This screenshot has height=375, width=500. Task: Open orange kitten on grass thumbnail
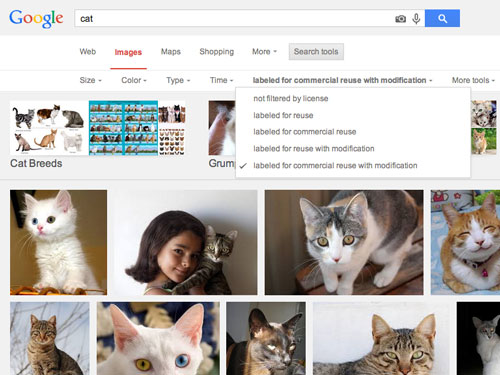click(x=484, y=141)
